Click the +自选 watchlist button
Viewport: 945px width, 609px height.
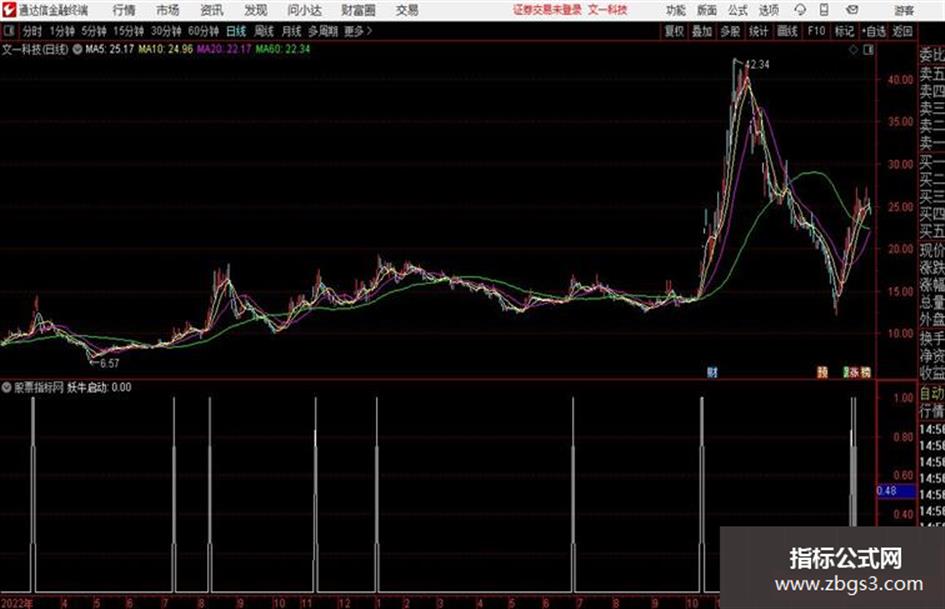tap(874, 31)
